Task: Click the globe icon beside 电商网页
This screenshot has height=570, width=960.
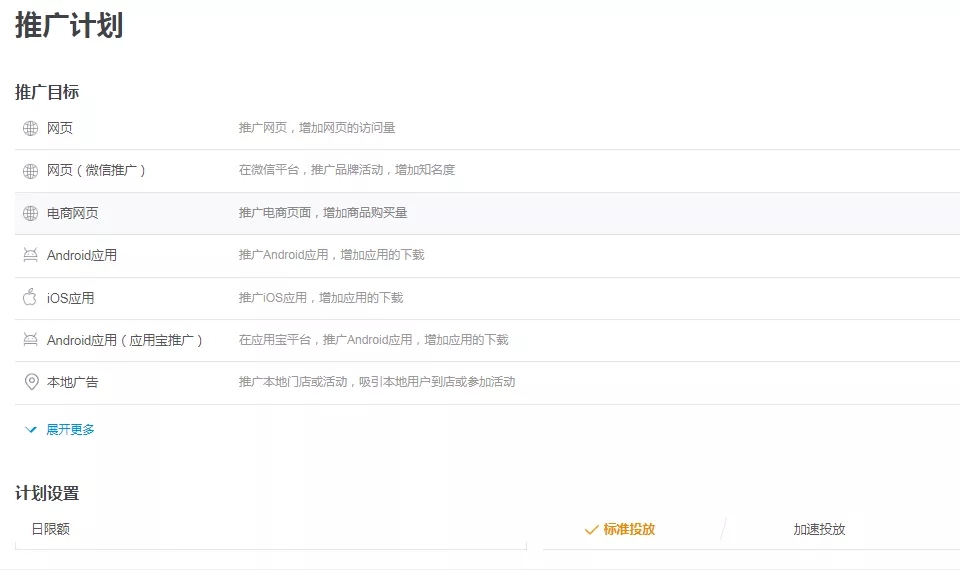Action: click(x=31, y=213)
